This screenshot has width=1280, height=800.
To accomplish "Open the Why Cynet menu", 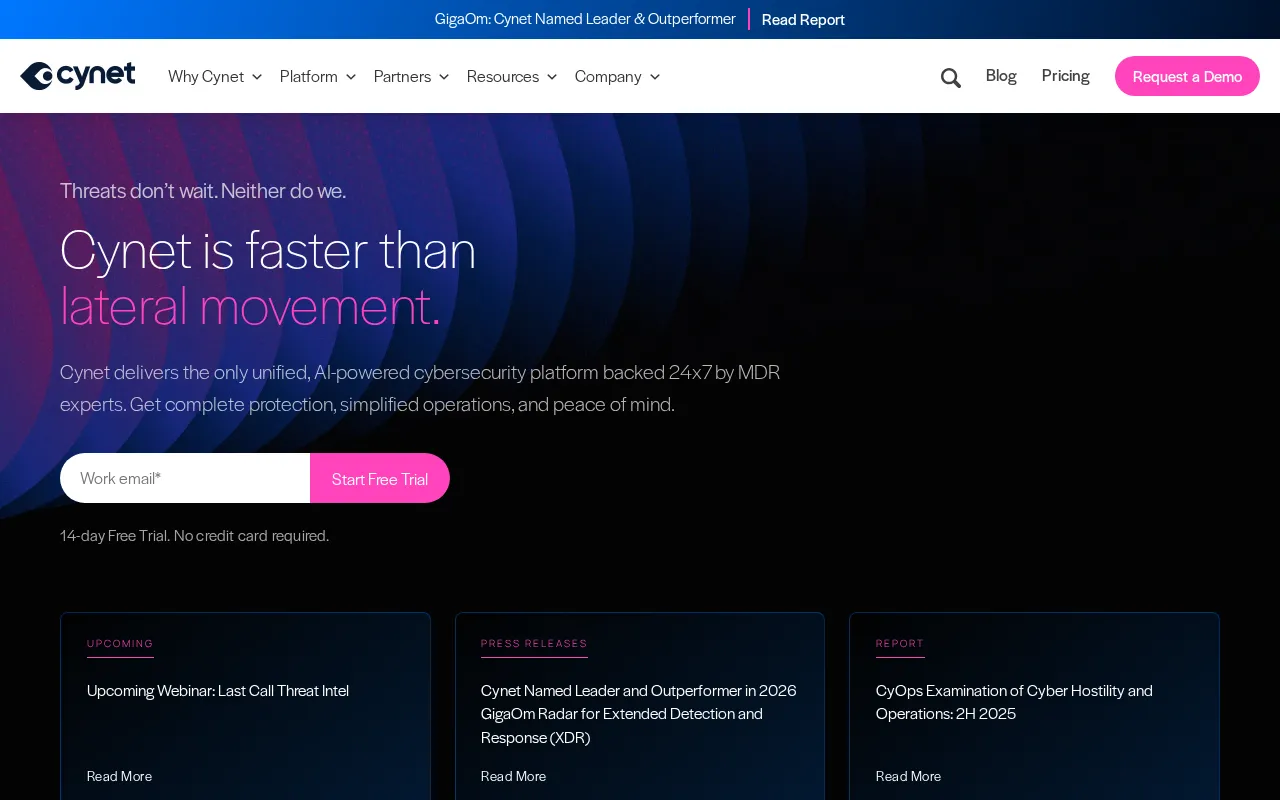I will [206, 76].
